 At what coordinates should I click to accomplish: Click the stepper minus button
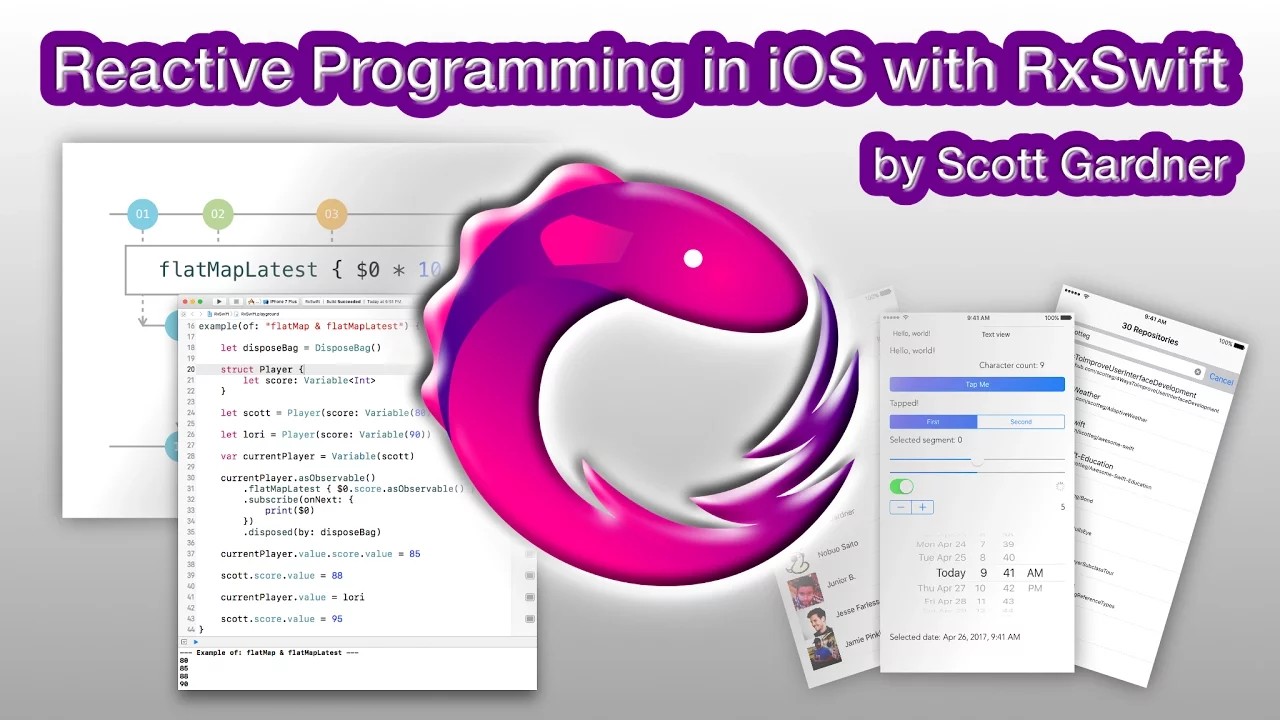901,507
